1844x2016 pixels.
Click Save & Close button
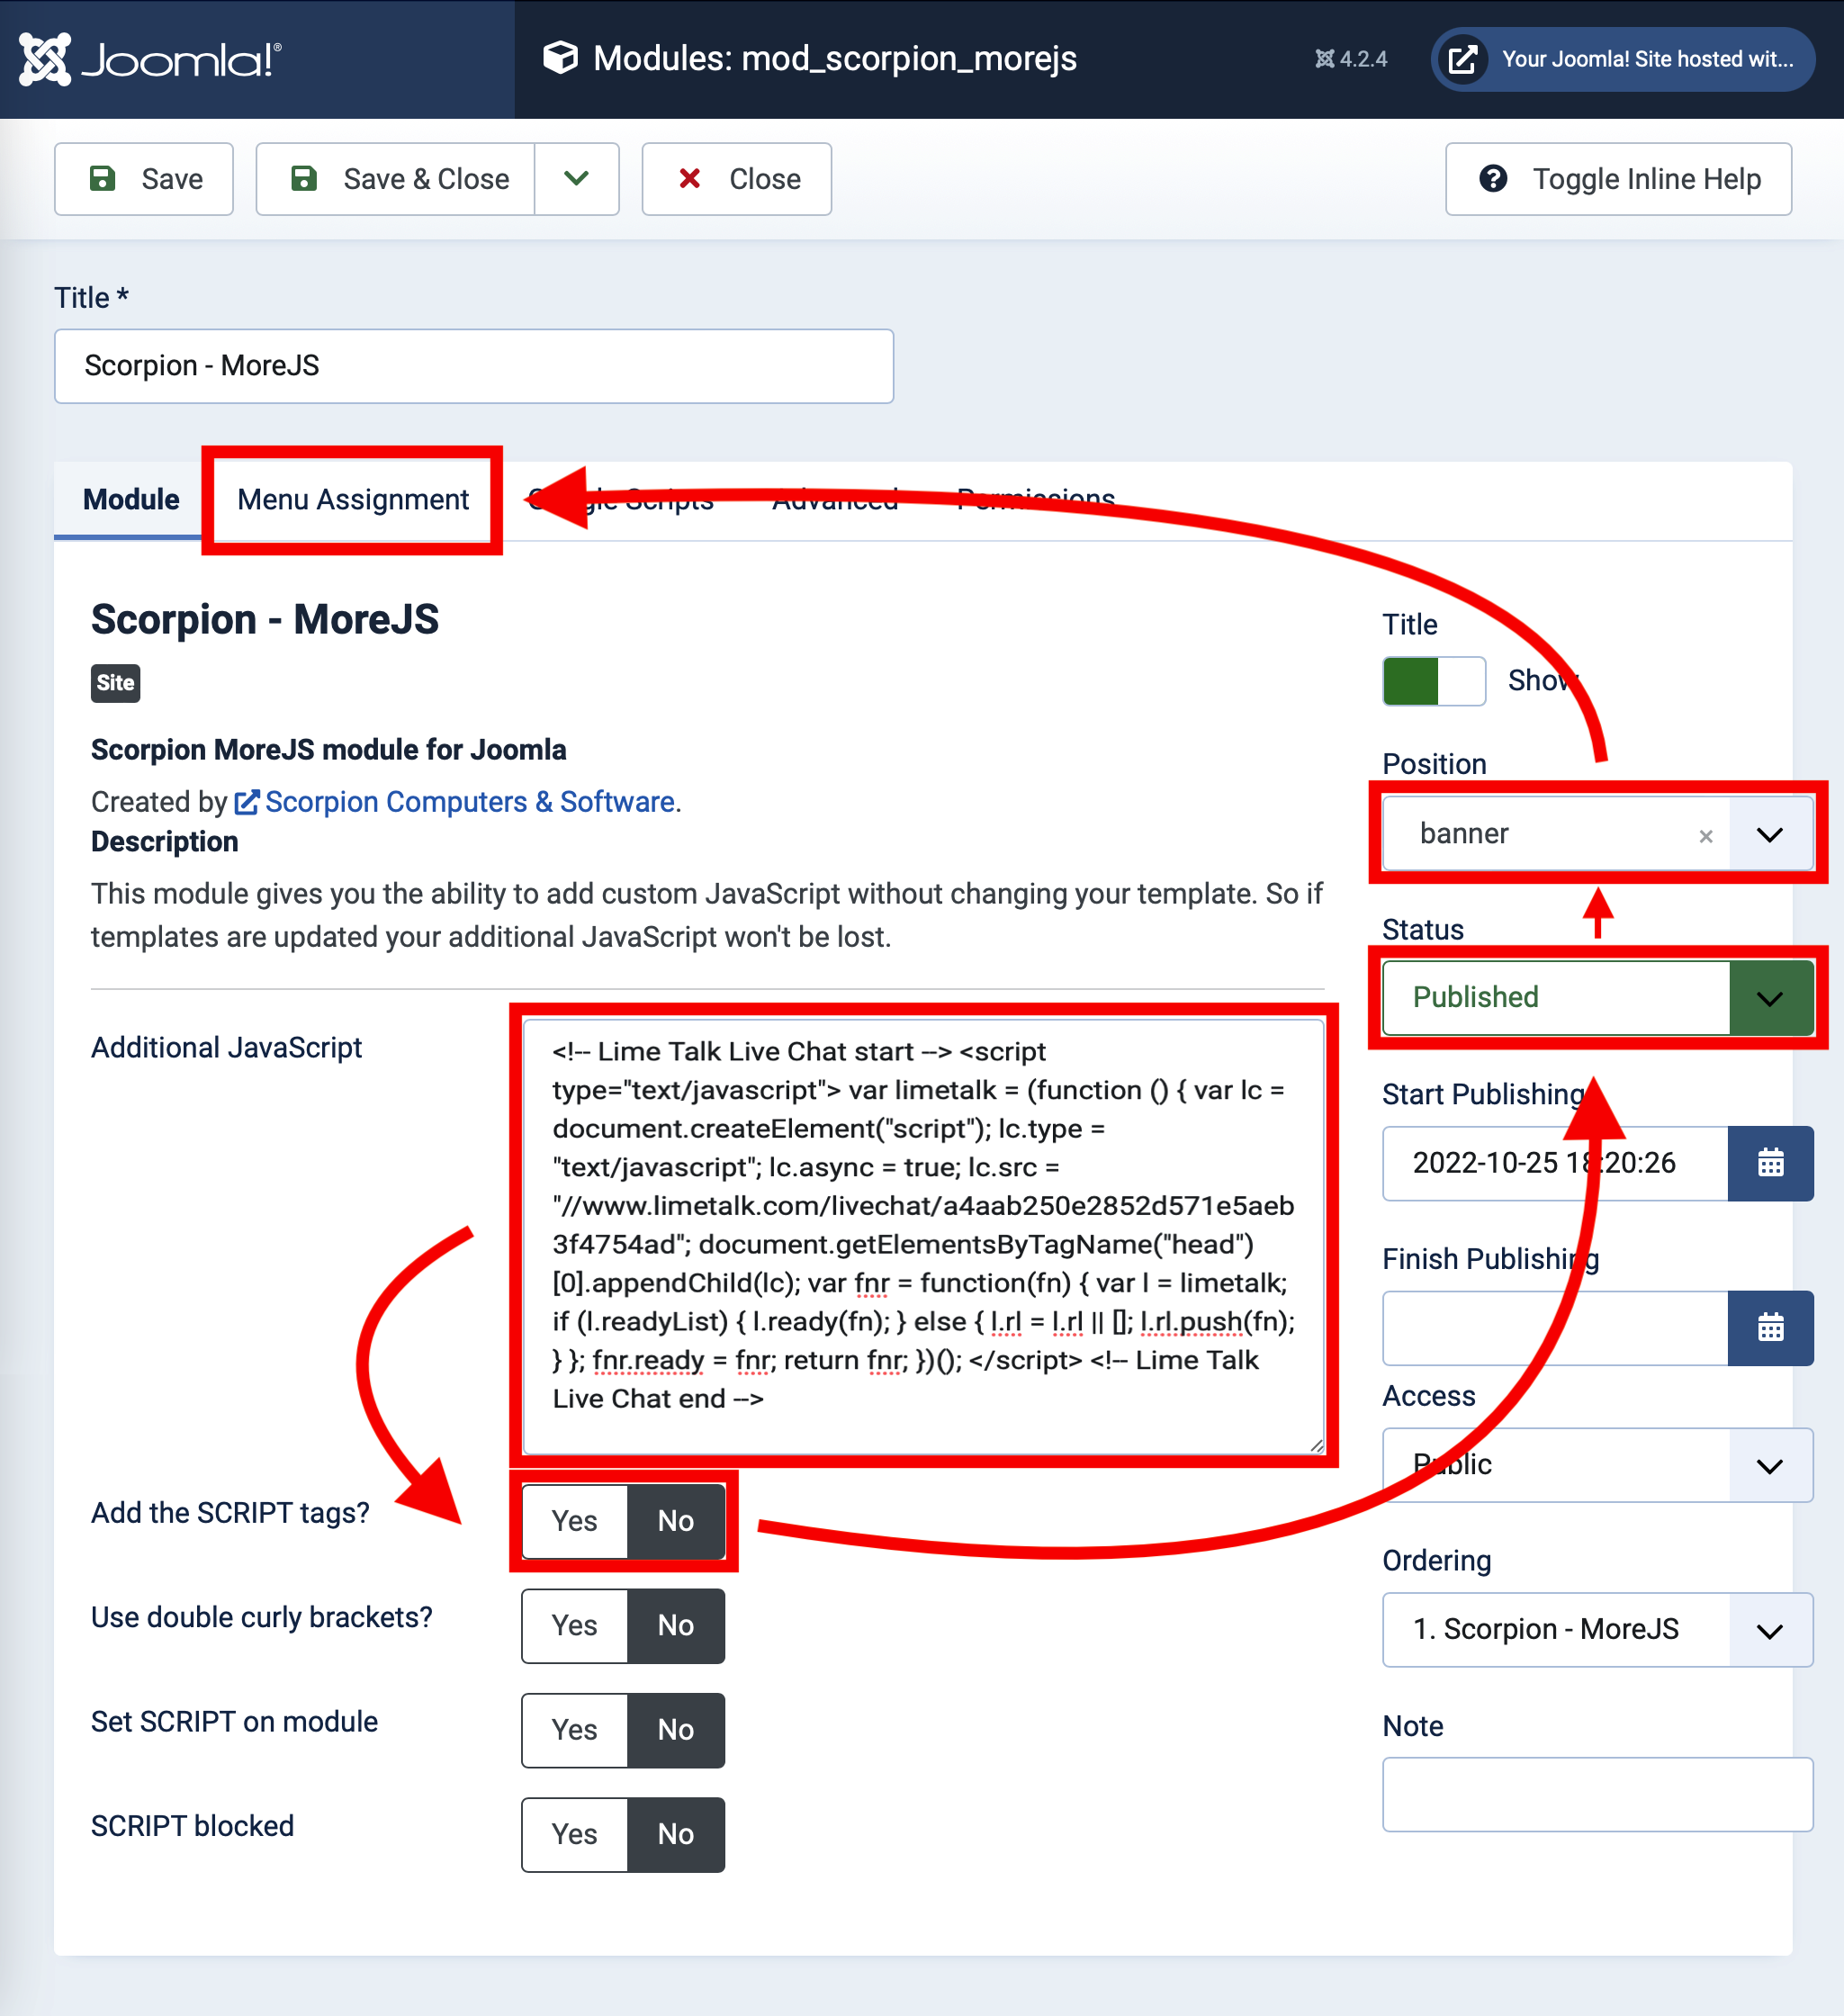396,179
